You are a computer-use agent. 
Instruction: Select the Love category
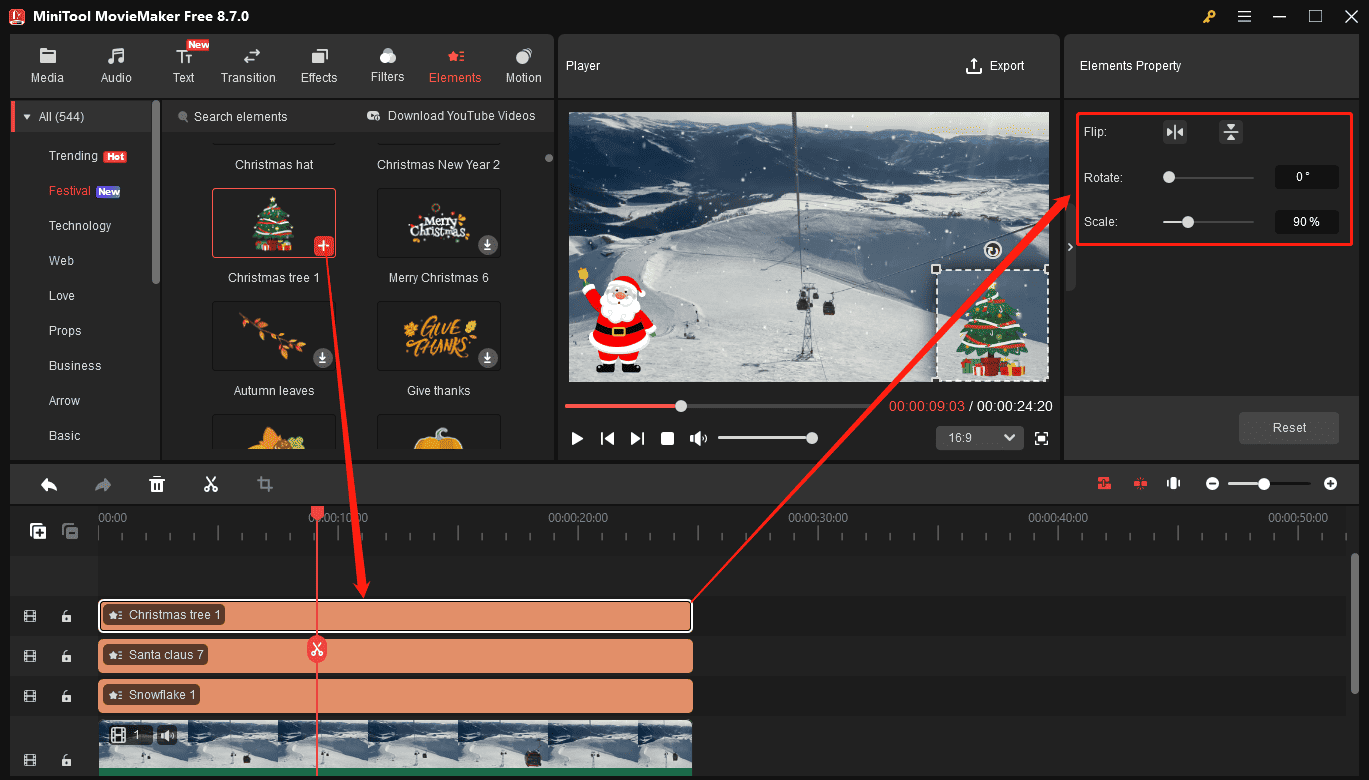click(62, 296)
